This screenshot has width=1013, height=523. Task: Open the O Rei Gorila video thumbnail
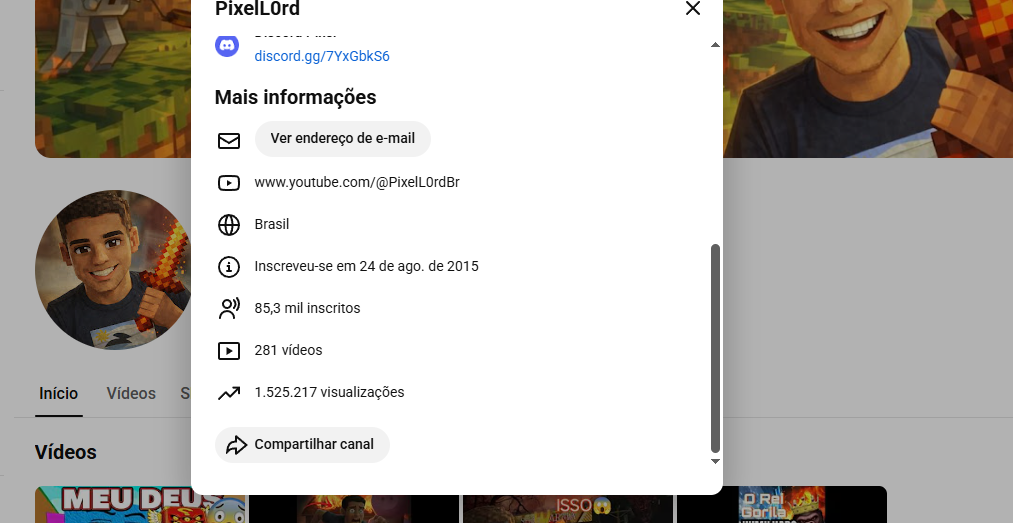click(781, 504)
